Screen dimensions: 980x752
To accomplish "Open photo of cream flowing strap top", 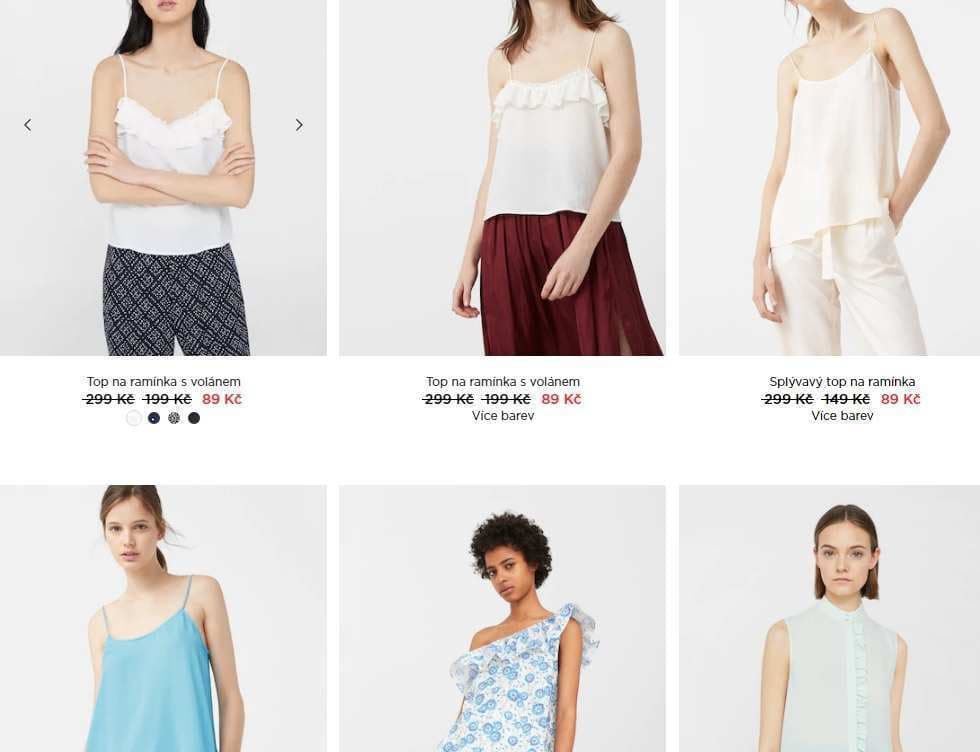I will pyautogui.click(x=829, y=178).
